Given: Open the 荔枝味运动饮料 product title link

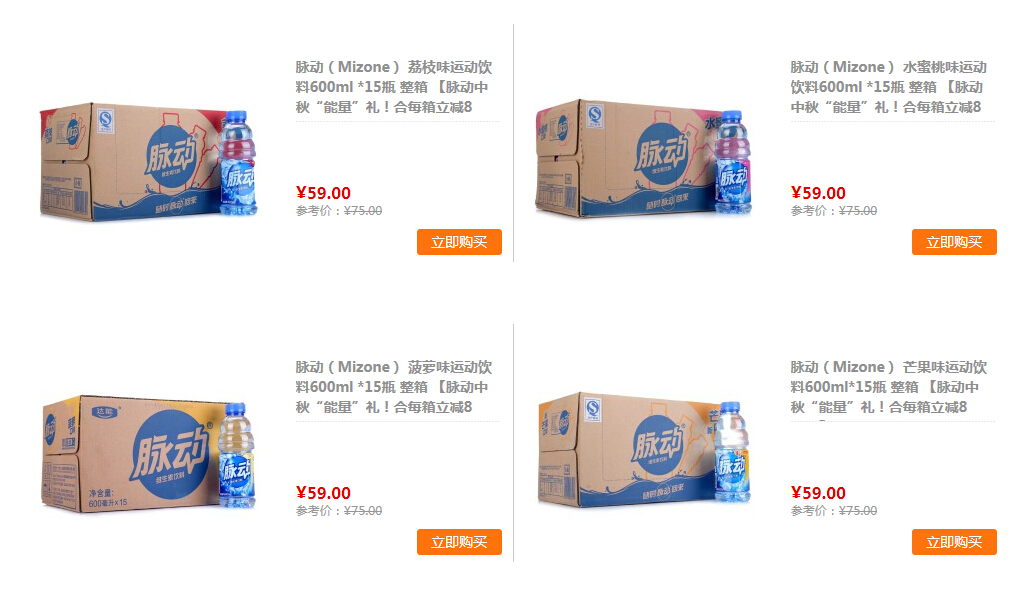Looking at the screenshot, I should 394,87.
